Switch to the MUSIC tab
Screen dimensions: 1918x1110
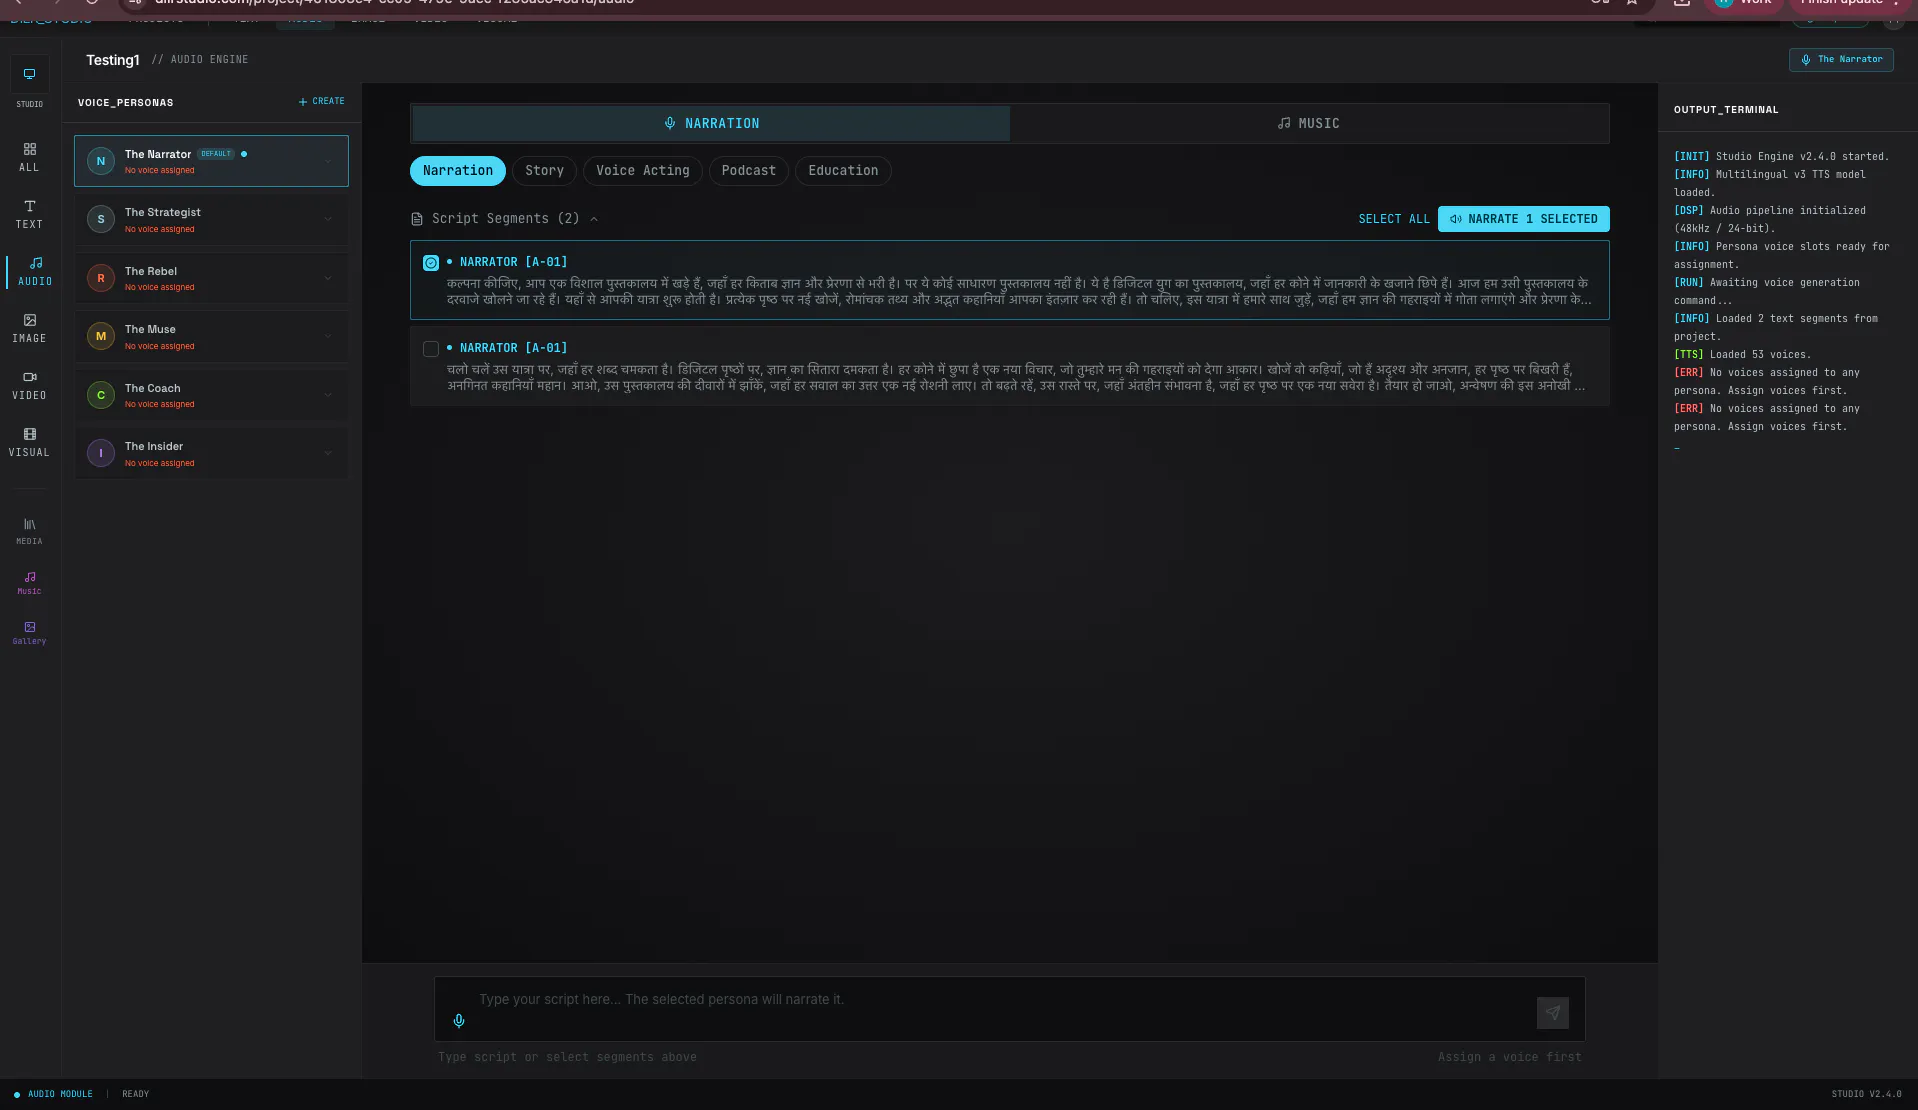(1309, 123)
